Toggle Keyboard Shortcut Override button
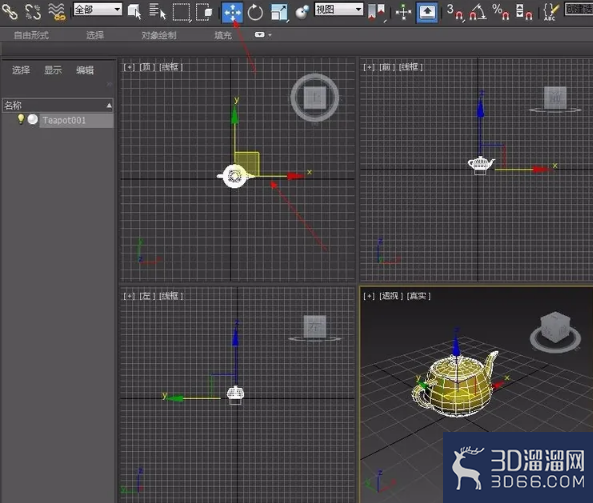 427,12
